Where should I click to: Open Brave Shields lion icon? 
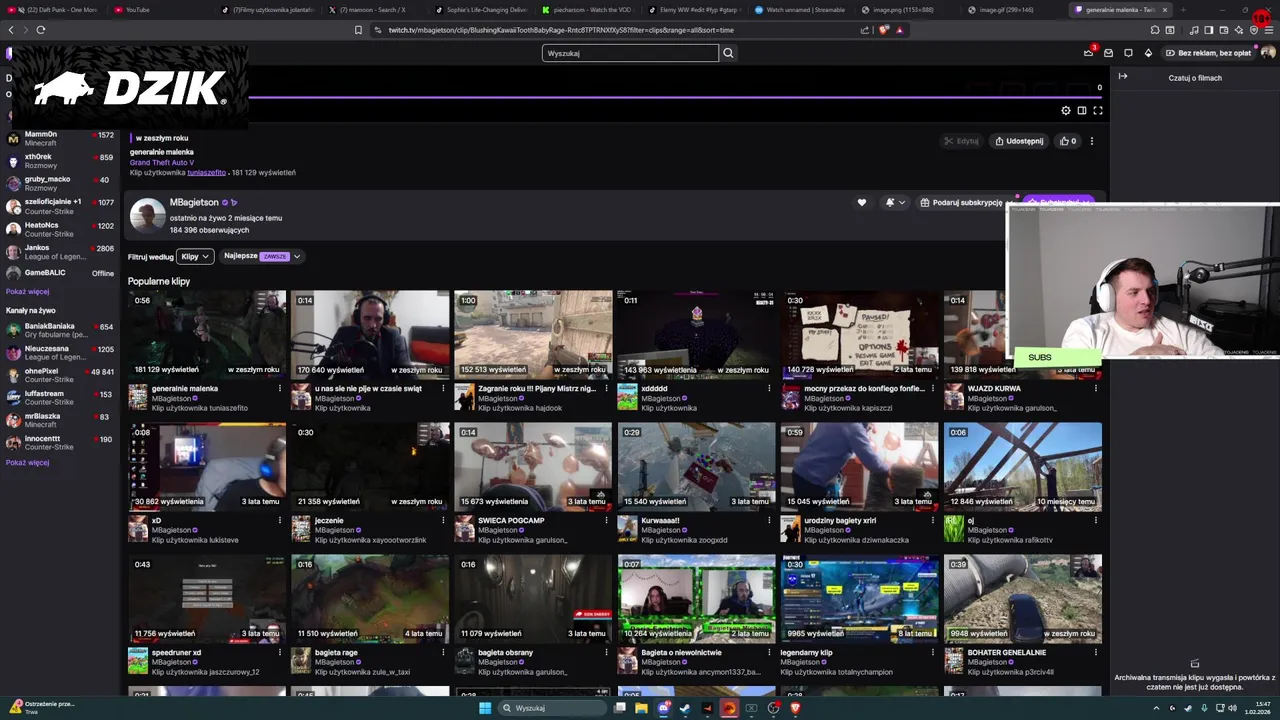pos(883,30)
